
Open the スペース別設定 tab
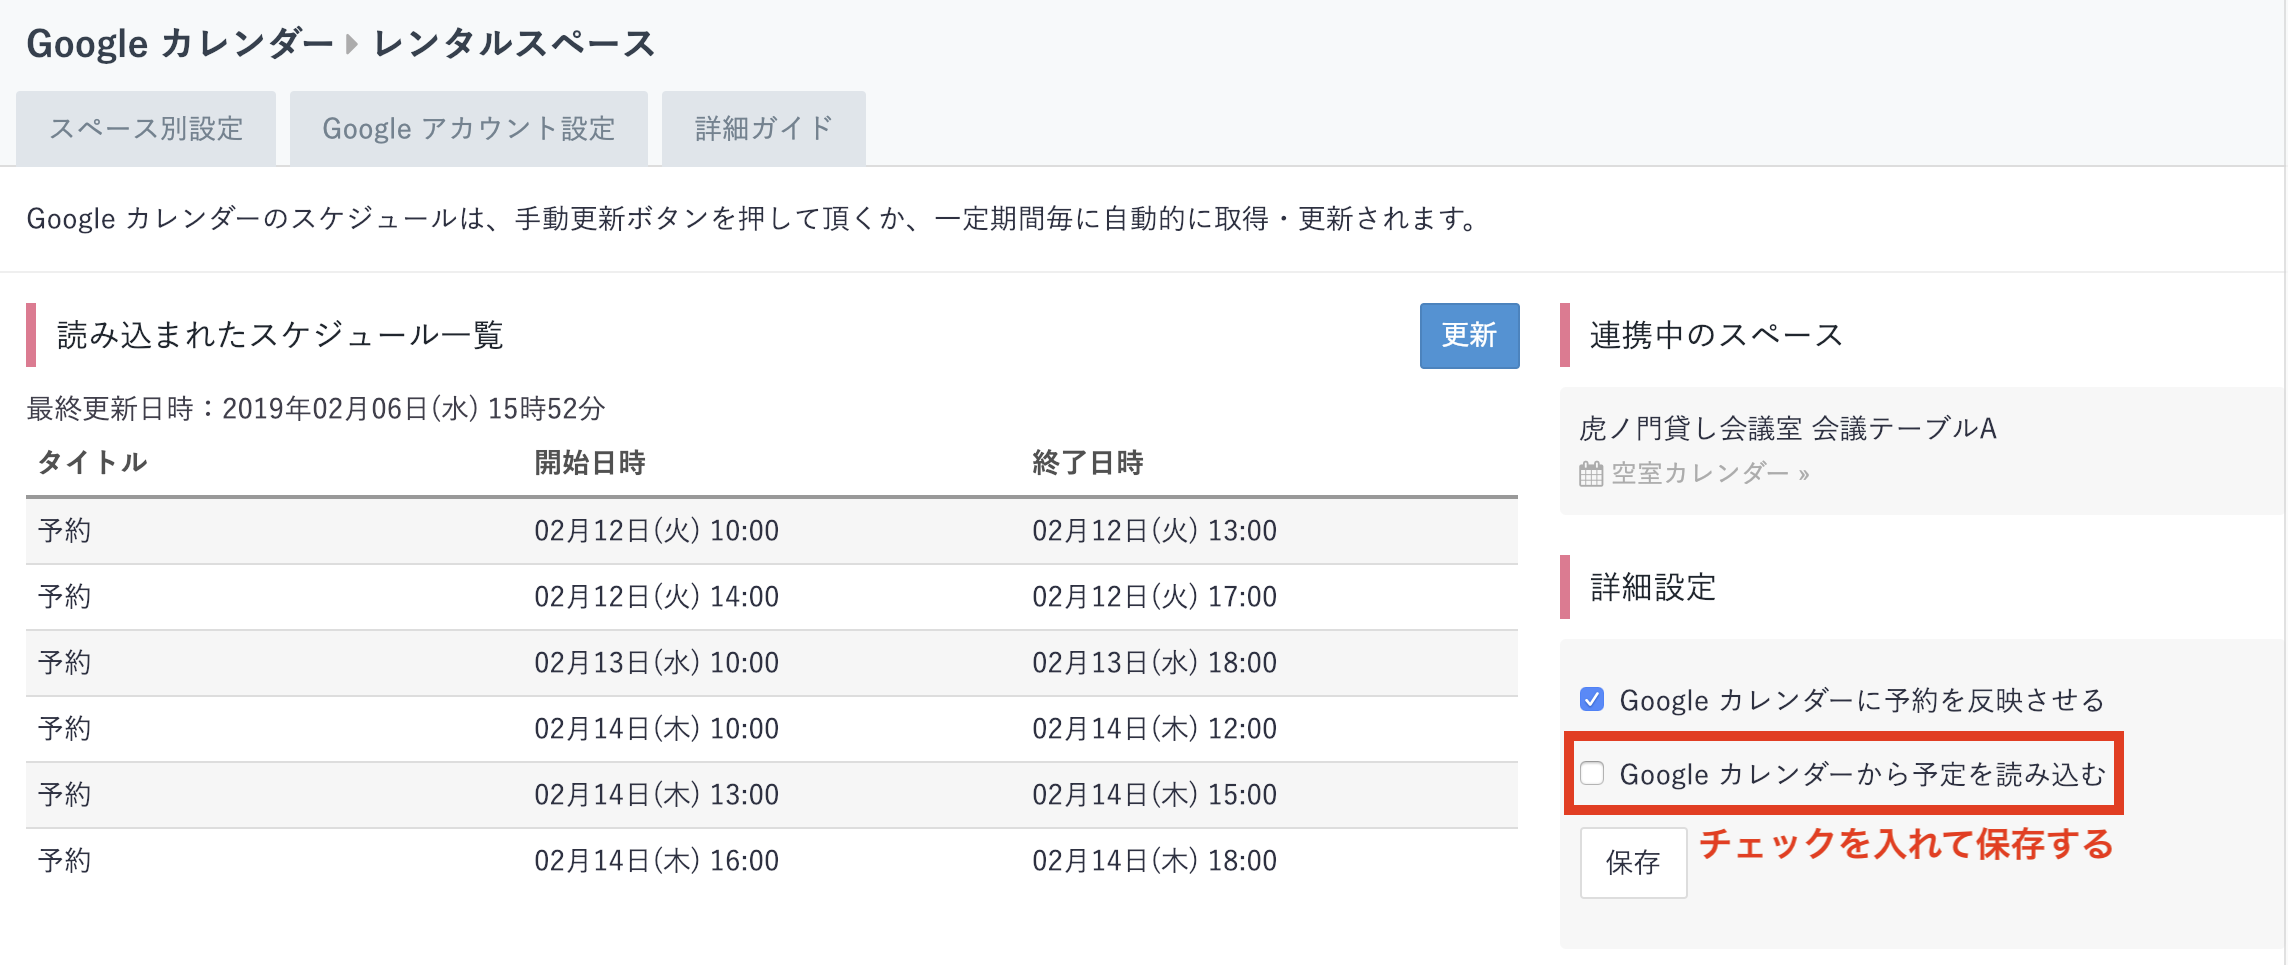pos(146,128)
